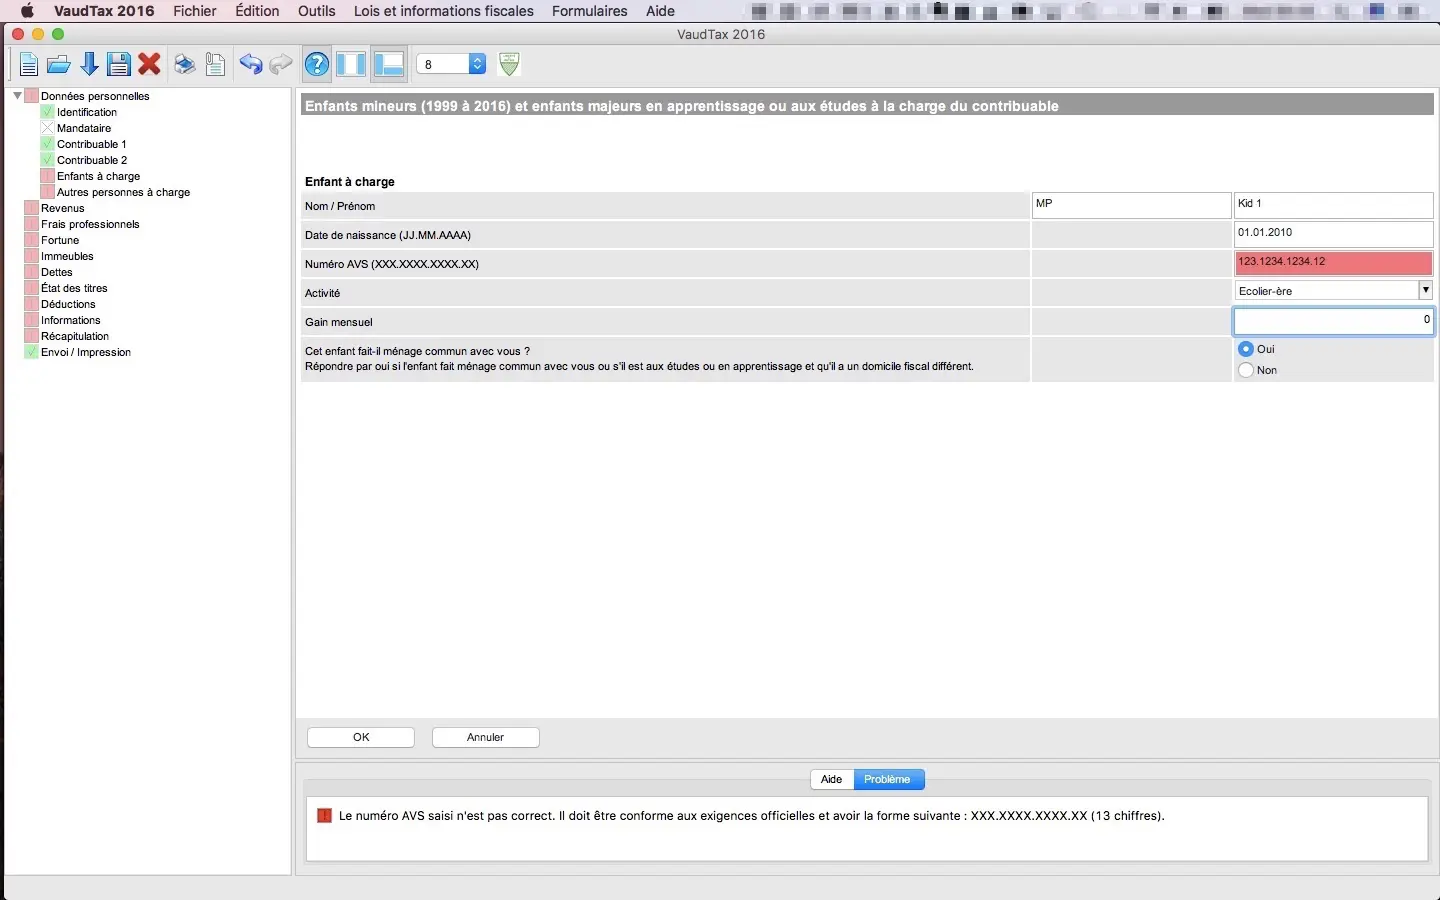This screenshot has height=900, width=1440.
Task: Open the VaudTax 2016 application menu
Action: 104,11
